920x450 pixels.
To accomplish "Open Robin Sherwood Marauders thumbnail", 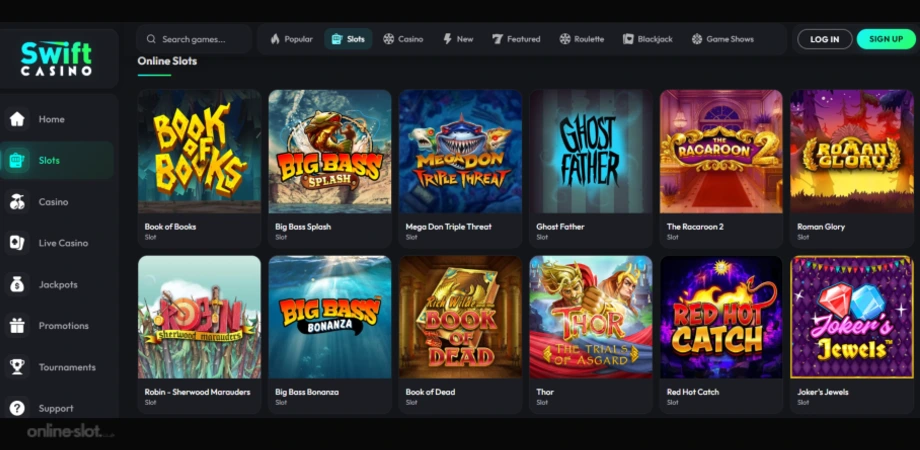I will click(199, 317).
